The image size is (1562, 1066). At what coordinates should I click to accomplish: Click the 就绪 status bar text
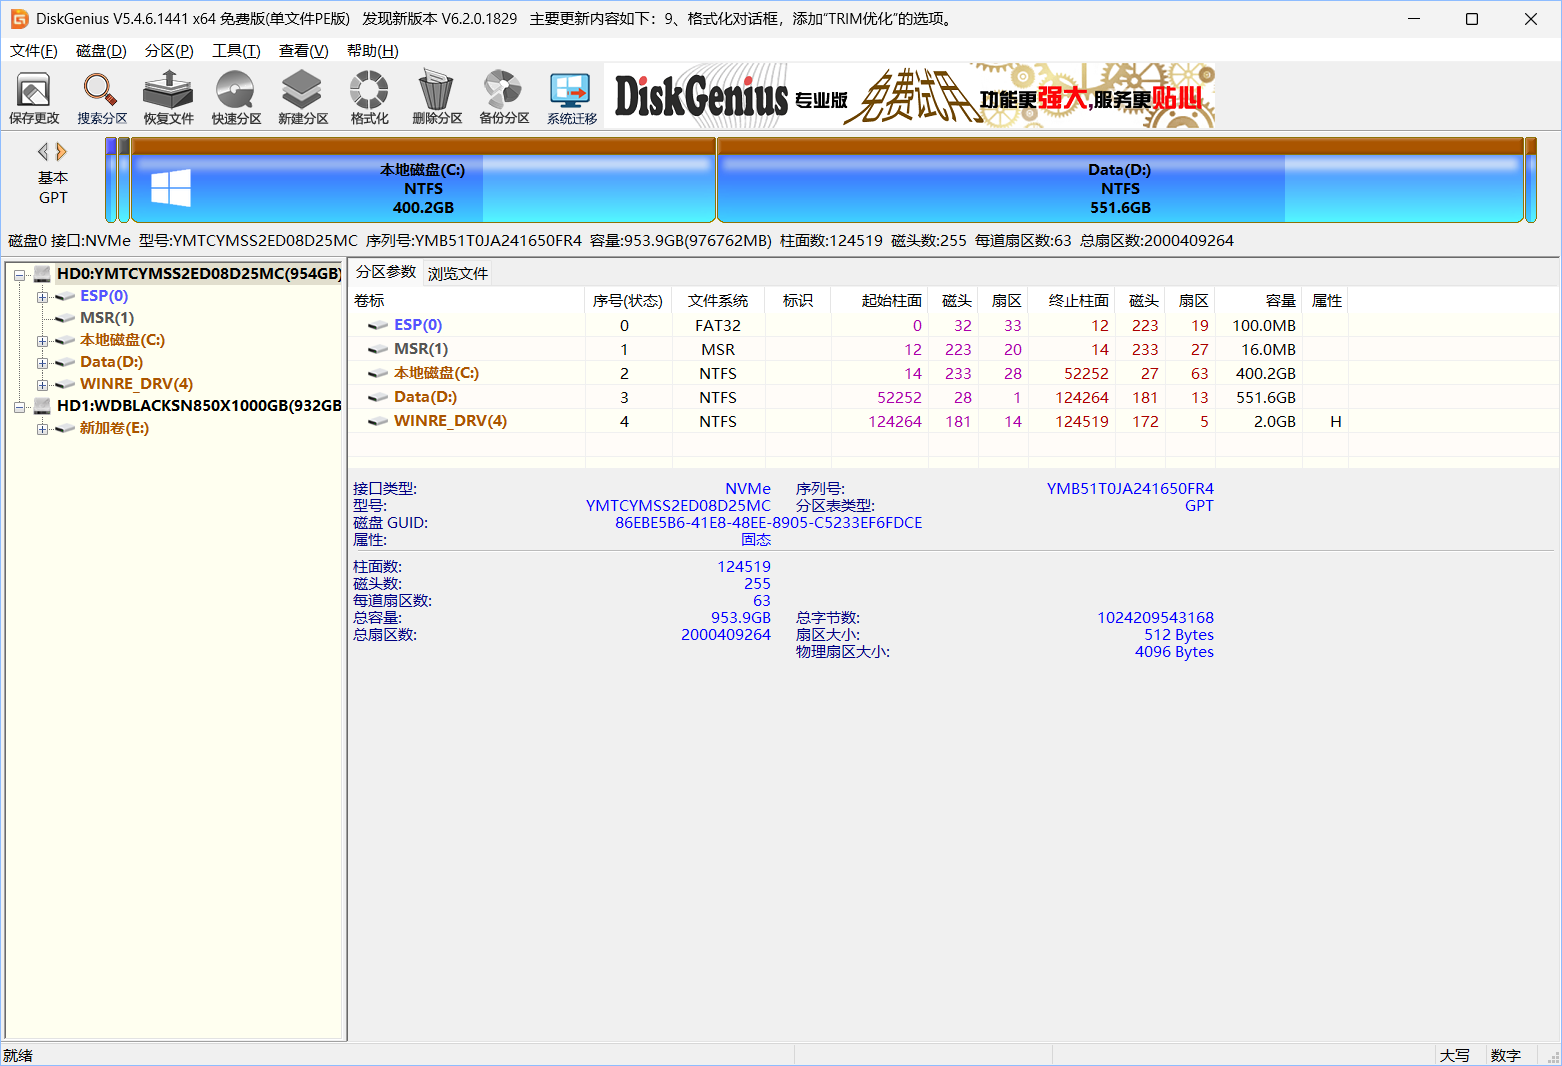(x=18, y=1056)
